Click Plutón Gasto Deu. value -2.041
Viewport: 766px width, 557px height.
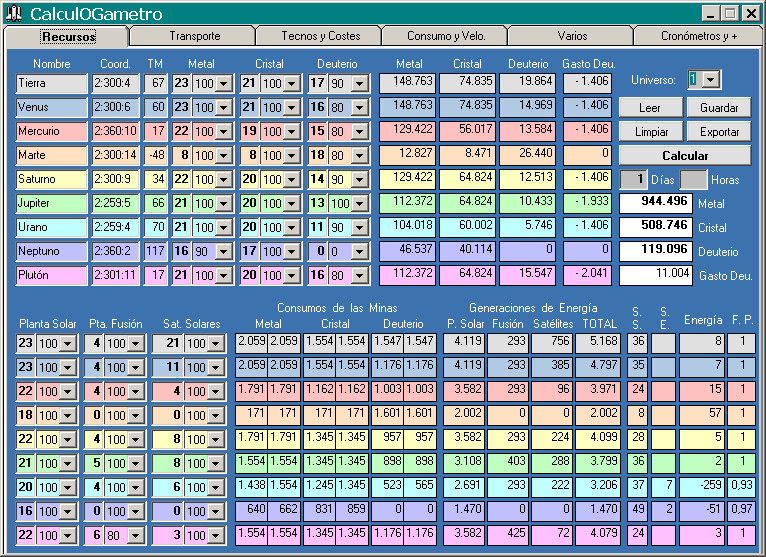tap(587, 275)
